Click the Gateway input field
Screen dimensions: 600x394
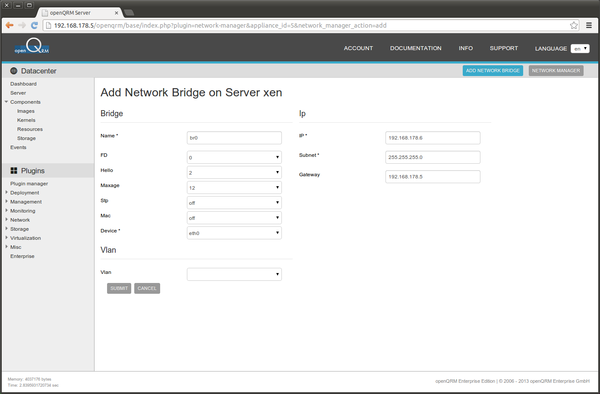click(432, 177)
